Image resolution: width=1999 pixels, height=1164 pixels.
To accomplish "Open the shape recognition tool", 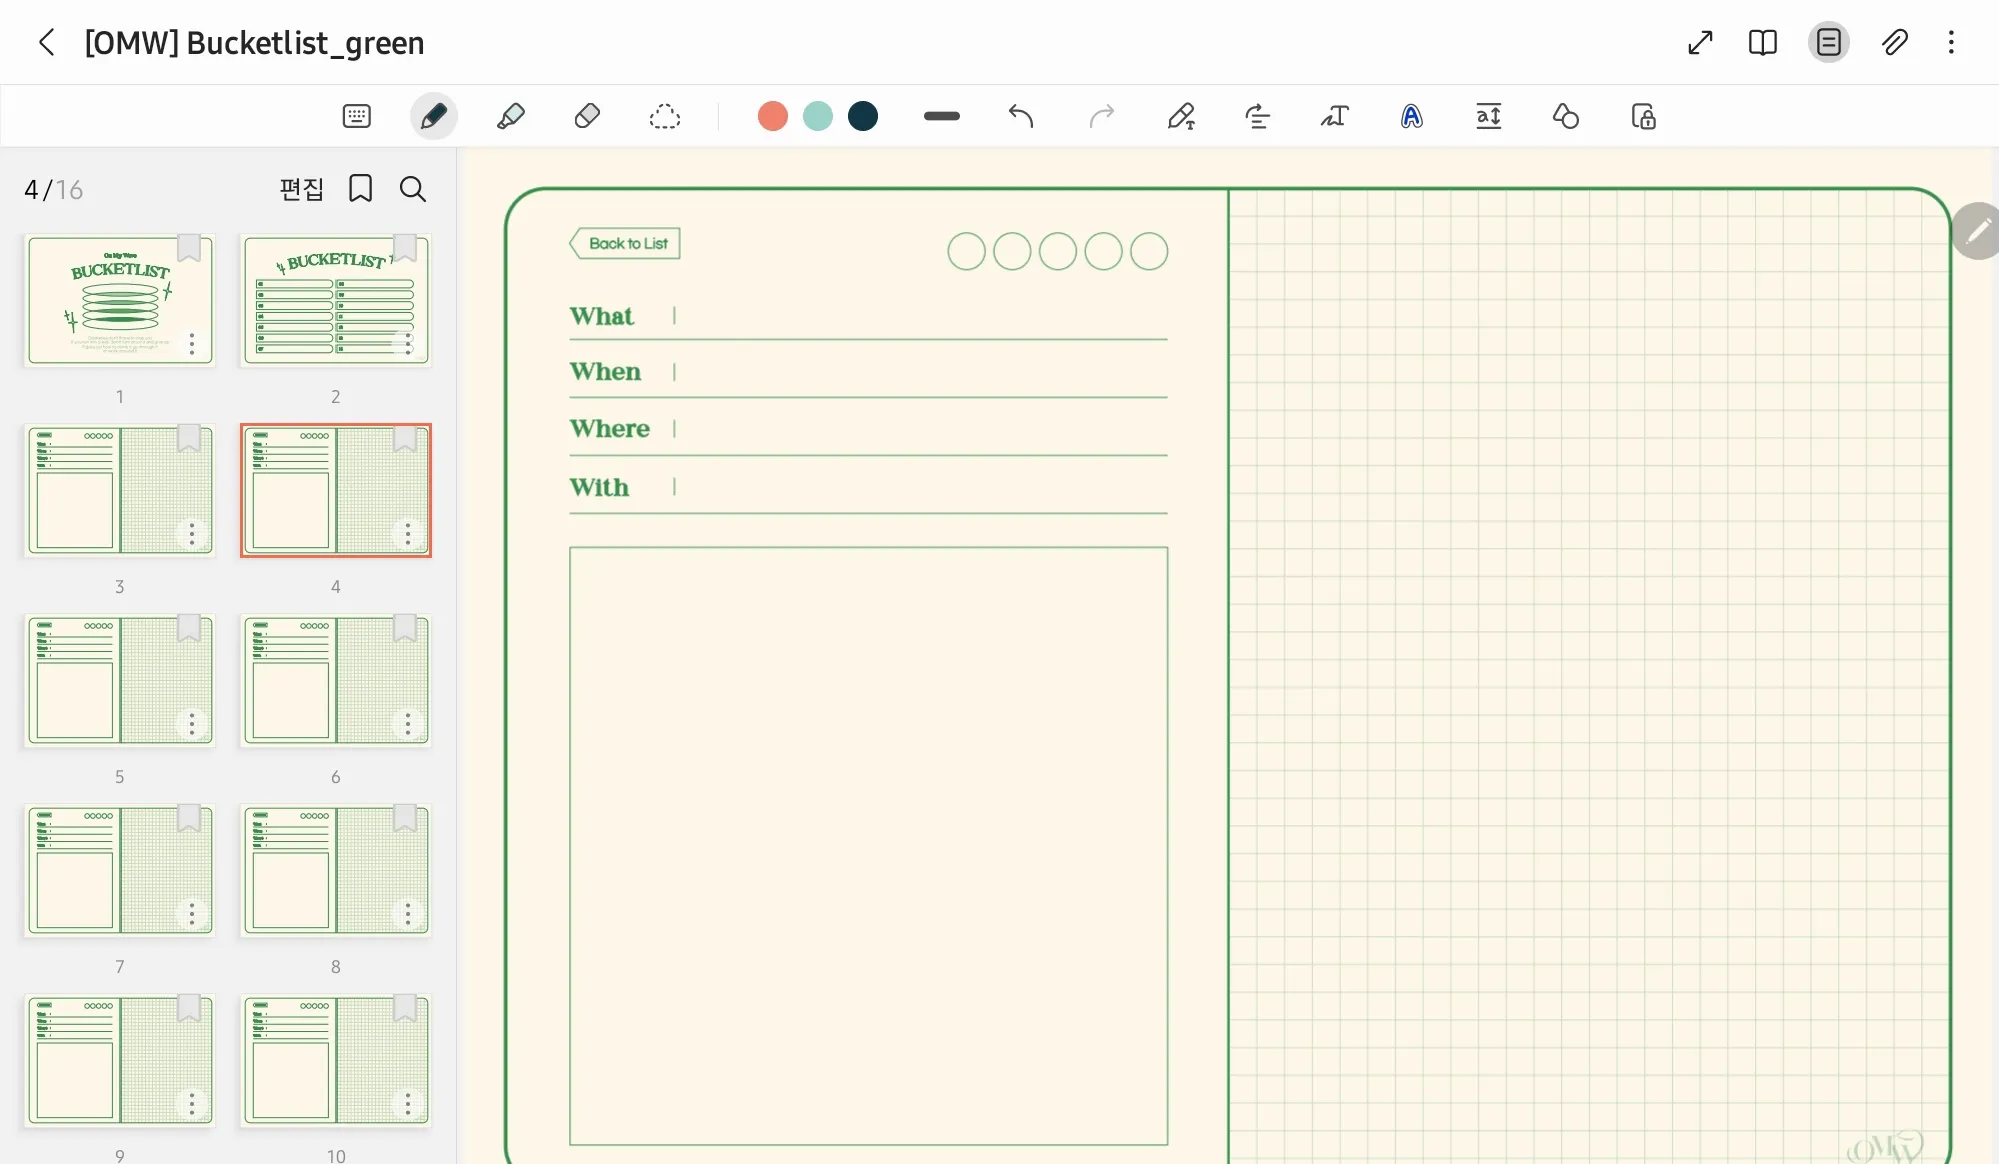I will pos(1565,116).
